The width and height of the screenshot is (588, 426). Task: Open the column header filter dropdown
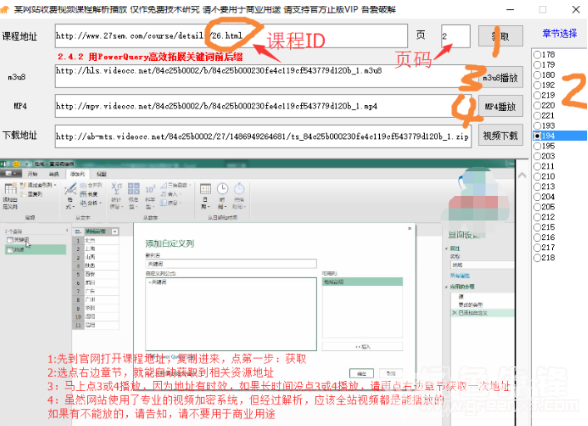coord(115,231)
